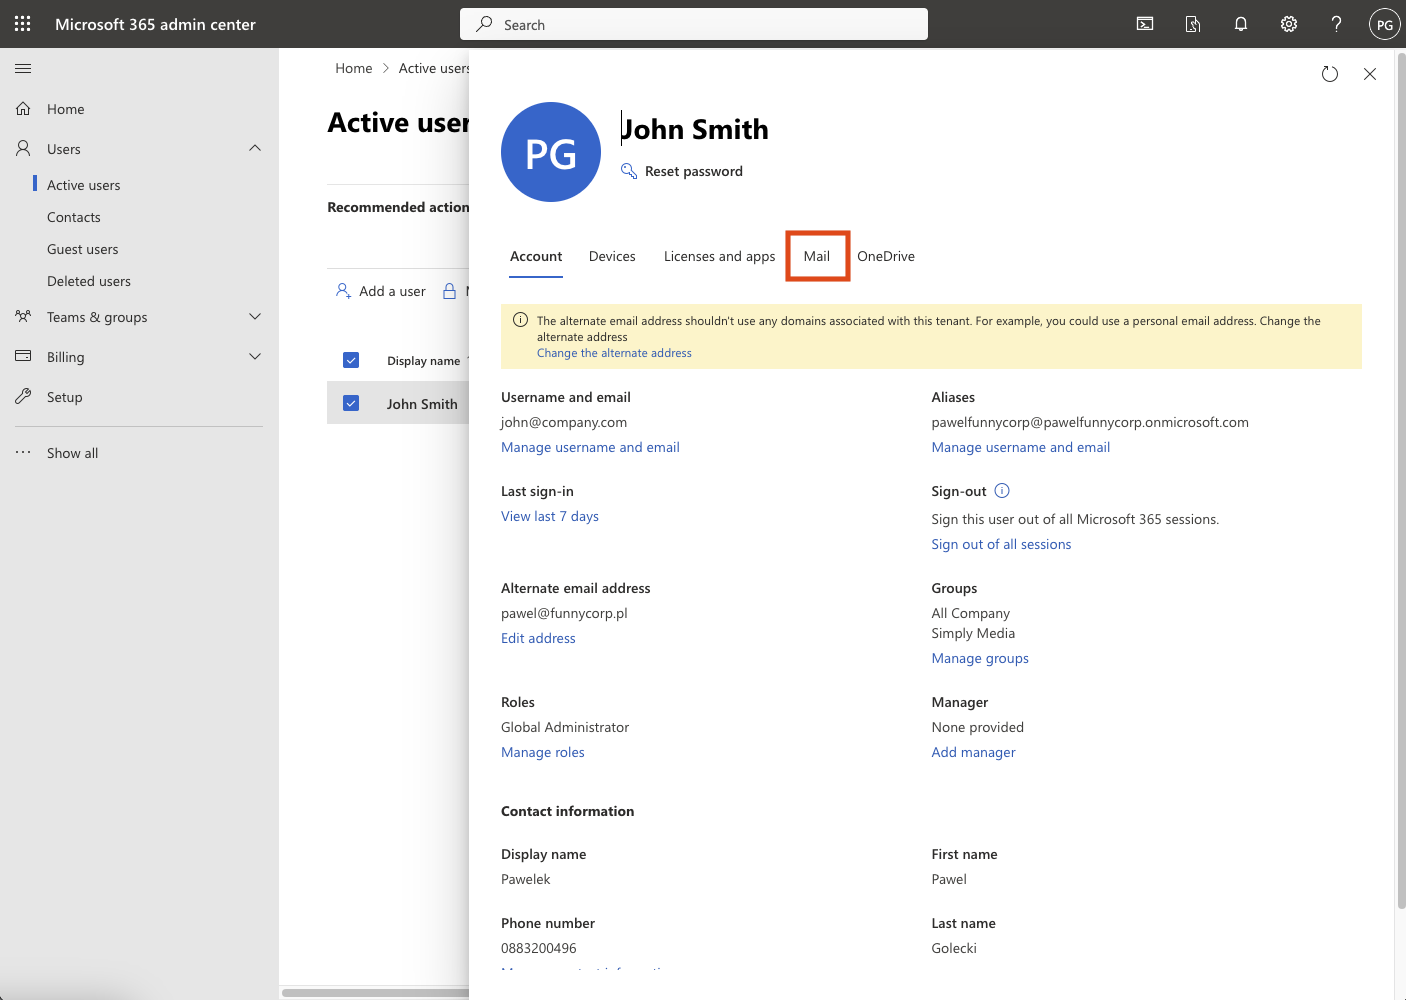Select Contacts in sidebar

pos(74,217)
